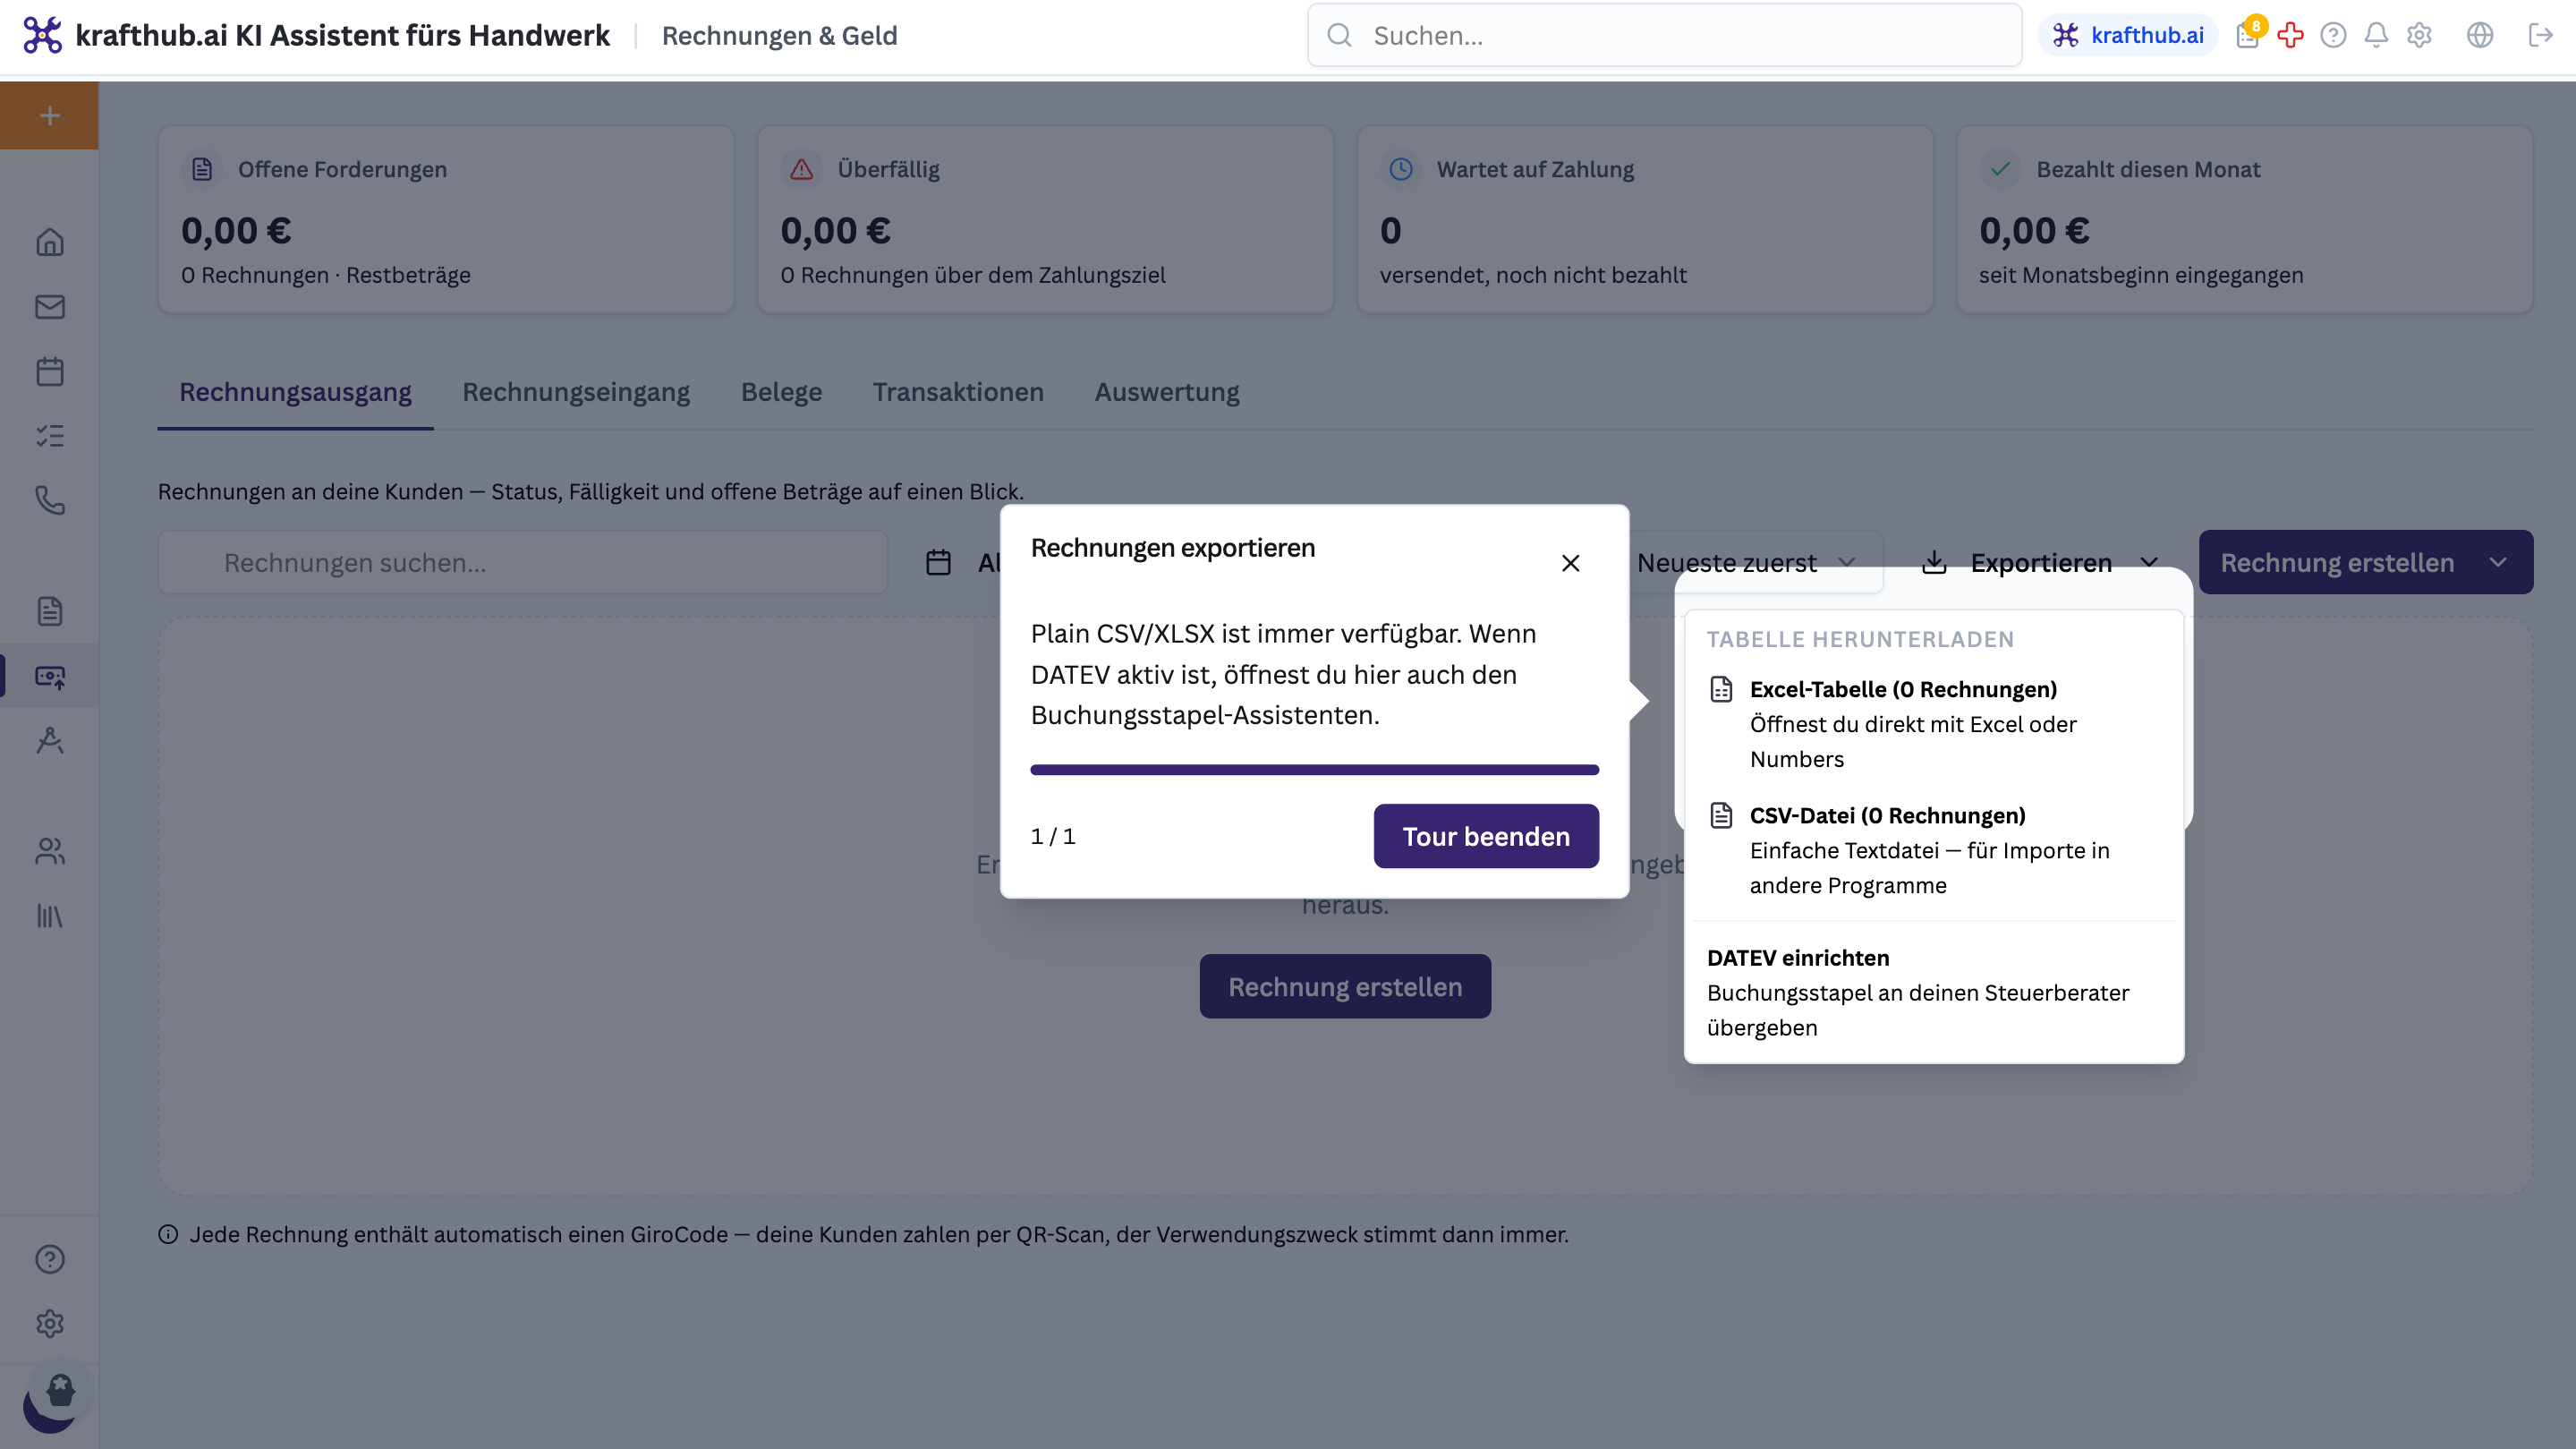This screenshot has height=1449, width=2576.
Task: Select DATEV einrichten menu entry
Action: [x=1934, y=992]
